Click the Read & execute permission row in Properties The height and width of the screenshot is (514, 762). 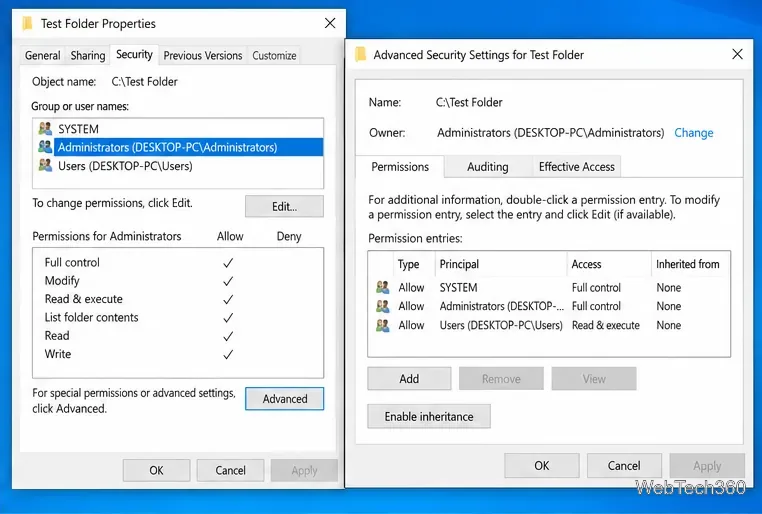point(178,299)
